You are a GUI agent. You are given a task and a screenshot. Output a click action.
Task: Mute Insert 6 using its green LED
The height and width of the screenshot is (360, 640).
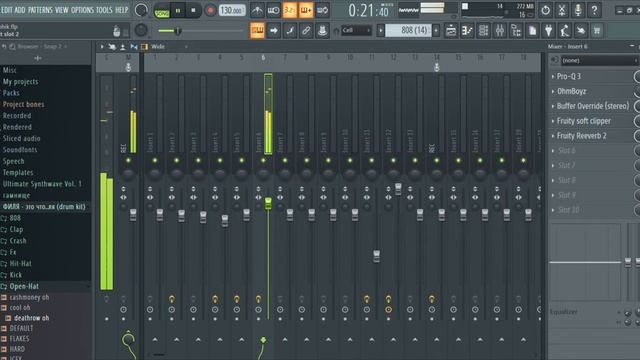263,160
